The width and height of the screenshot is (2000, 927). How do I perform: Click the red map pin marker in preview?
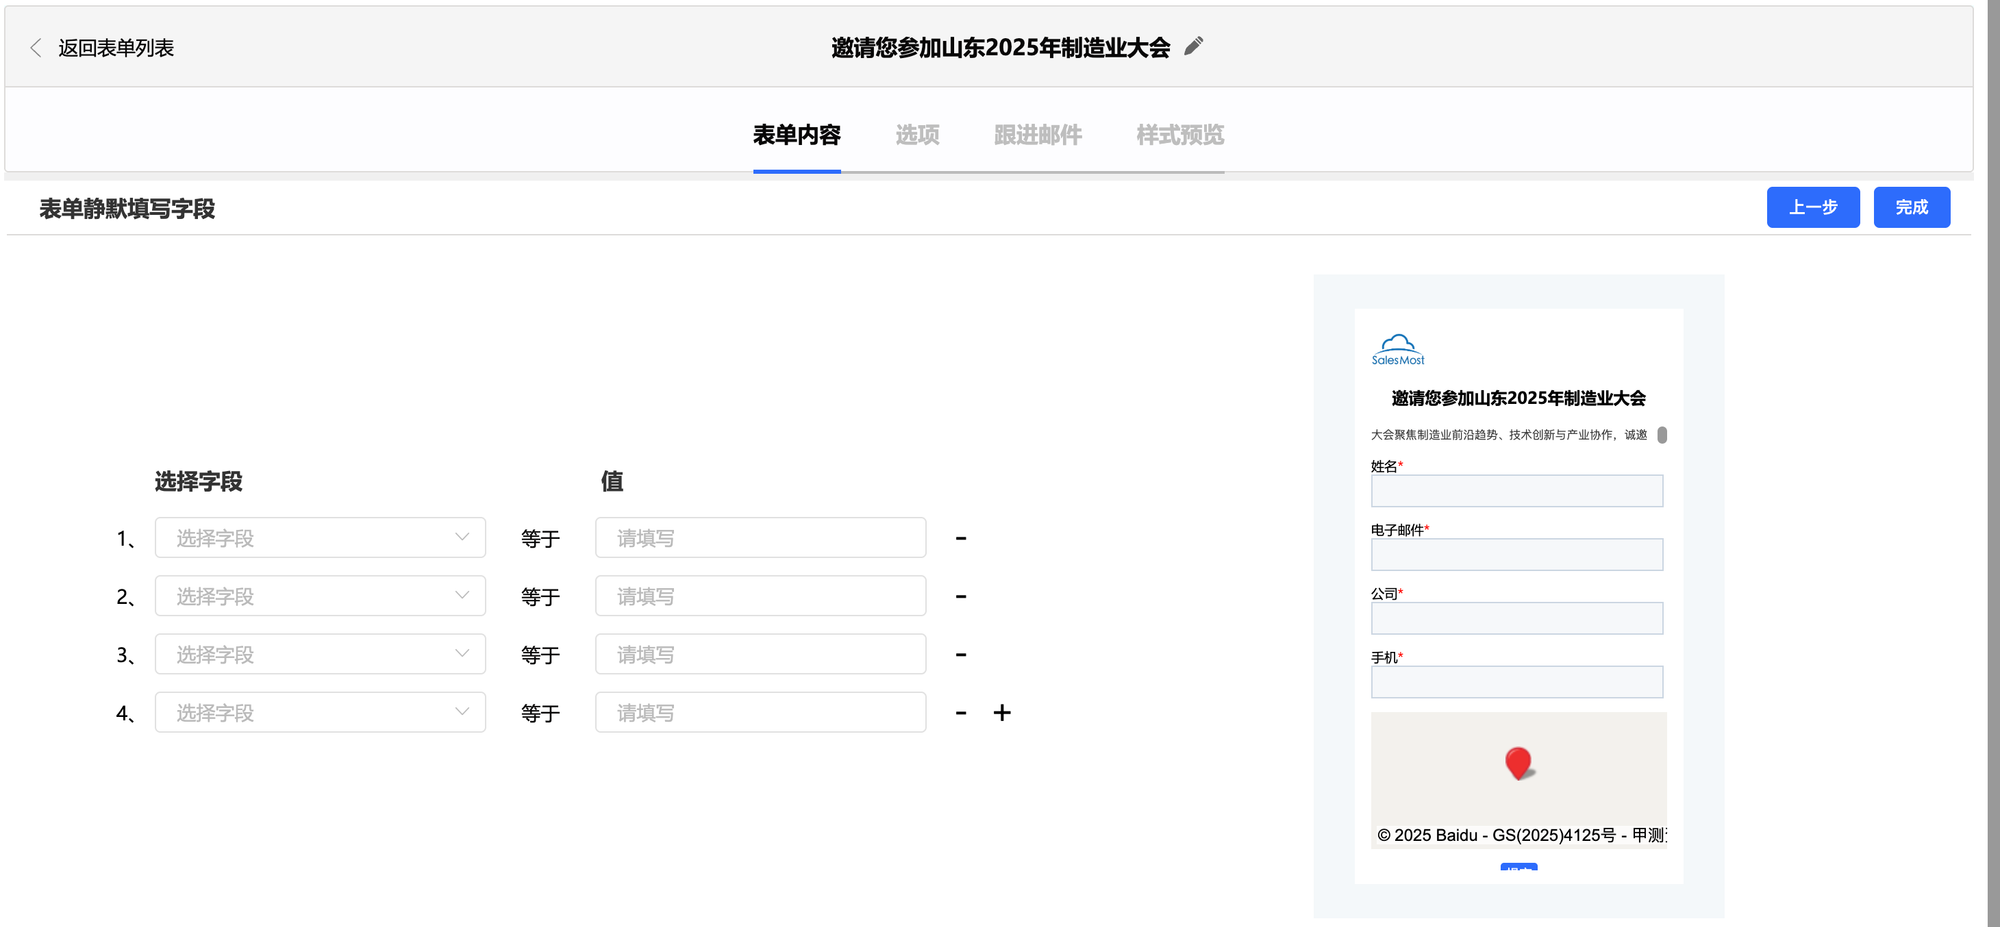[1518, 763]
